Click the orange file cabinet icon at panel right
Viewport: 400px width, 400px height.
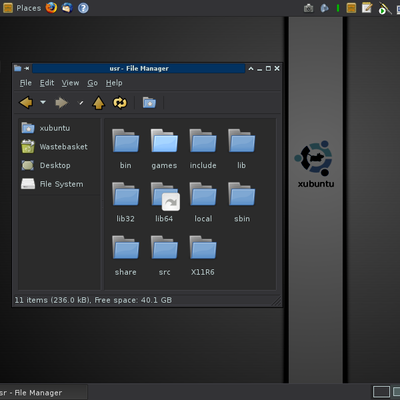[x=351, y=8]
